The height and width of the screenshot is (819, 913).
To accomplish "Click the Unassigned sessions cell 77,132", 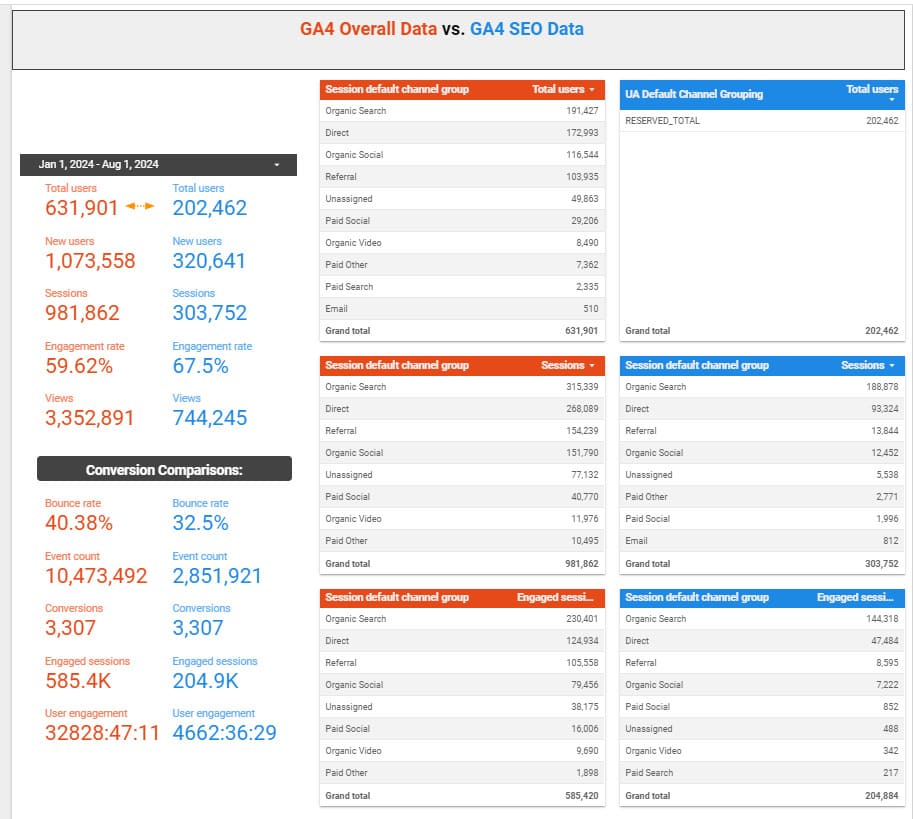I will (585, 475).
